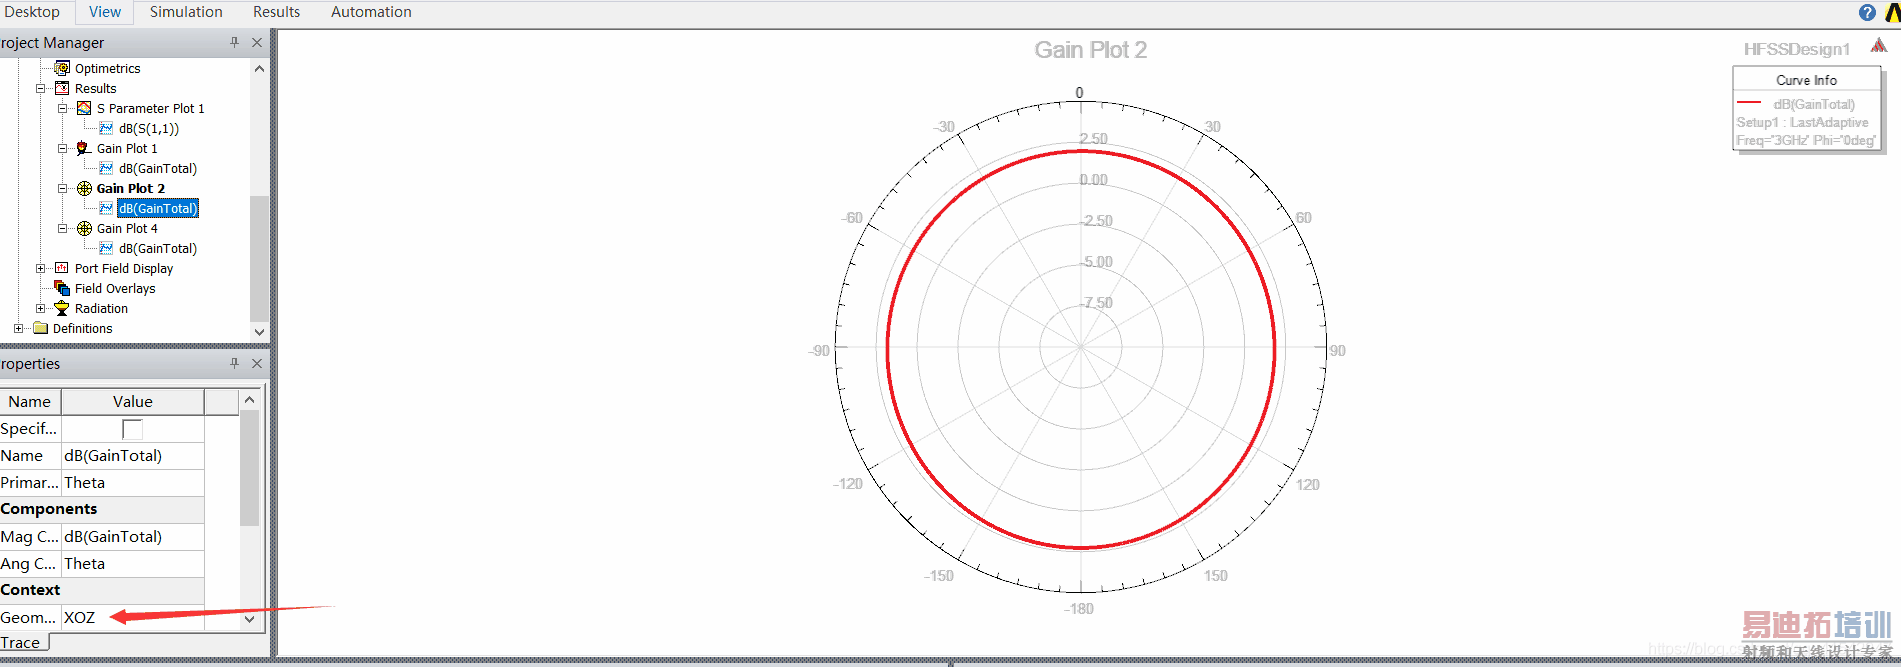
Task: Open the Results ribbon tab
Action: point(277,12)
